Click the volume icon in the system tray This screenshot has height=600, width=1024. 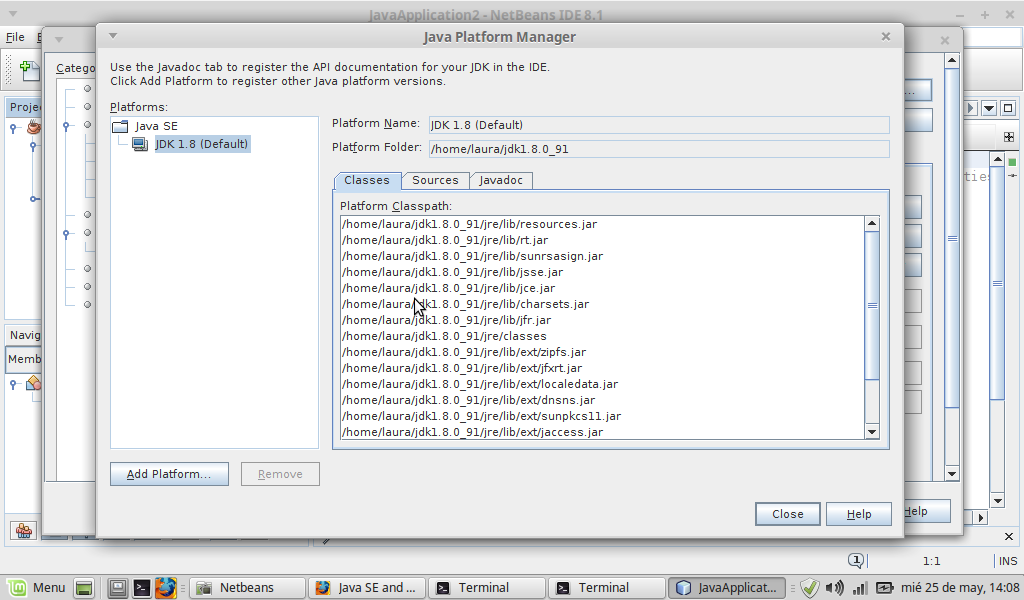tap(834, 588)
